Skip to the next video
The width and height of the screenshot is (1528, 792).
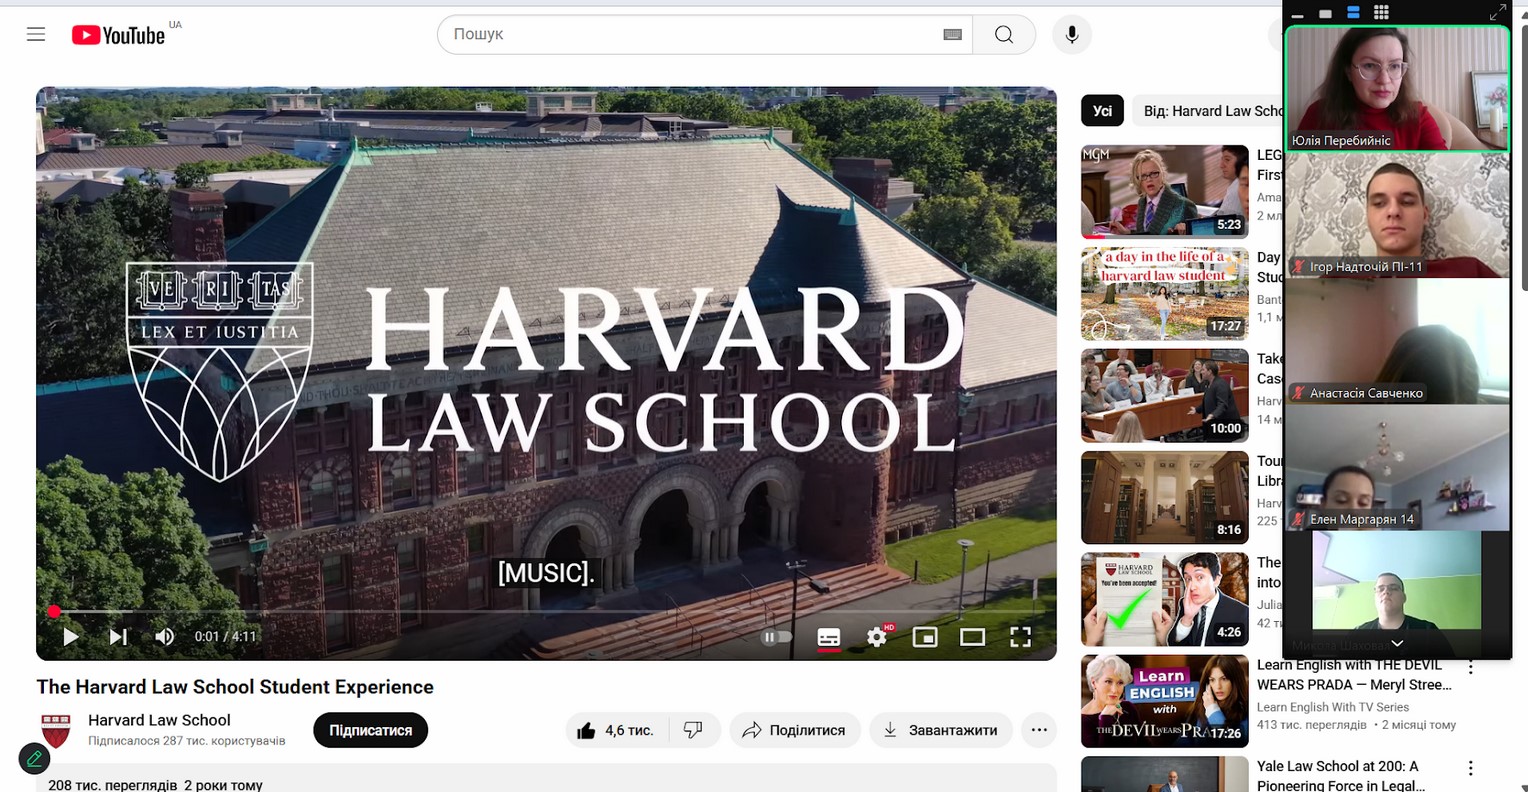pos(118,637)
